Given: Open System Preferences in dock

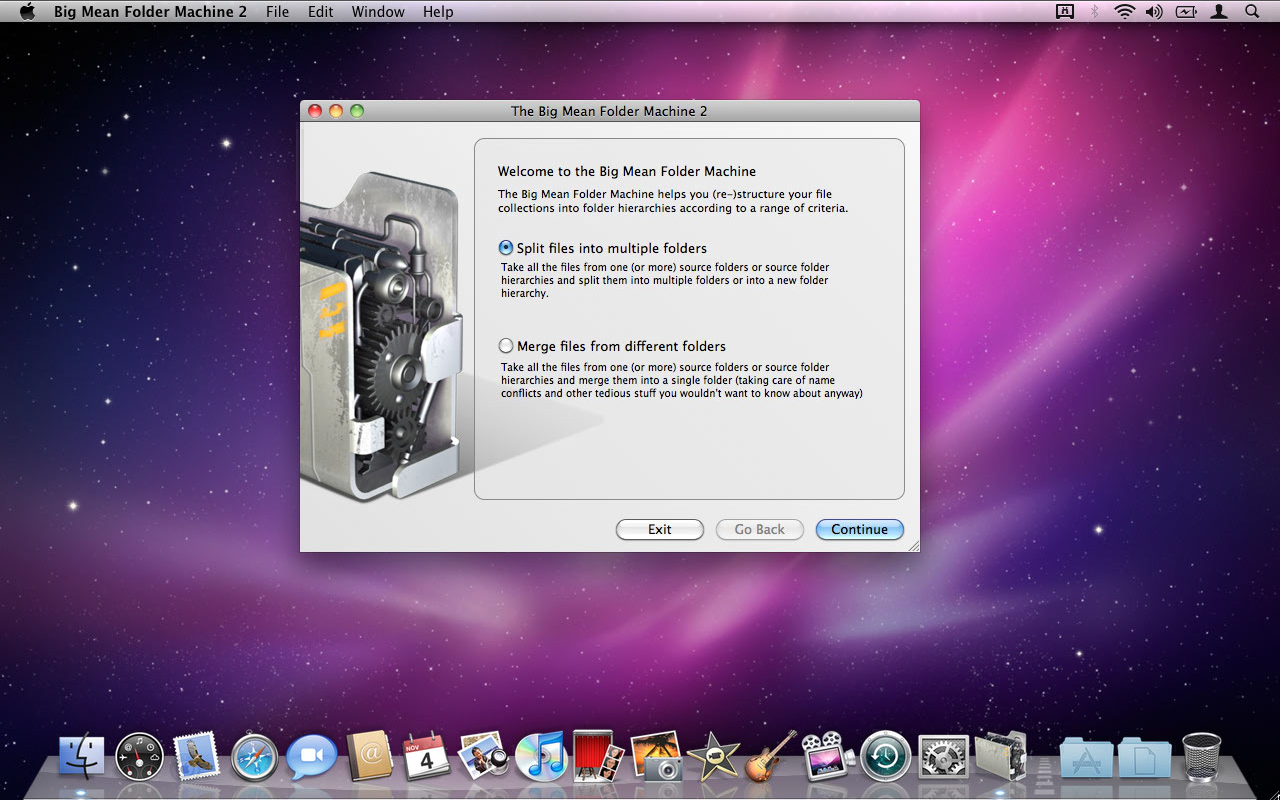Looking at the screenshot, I should coord(943,757).
